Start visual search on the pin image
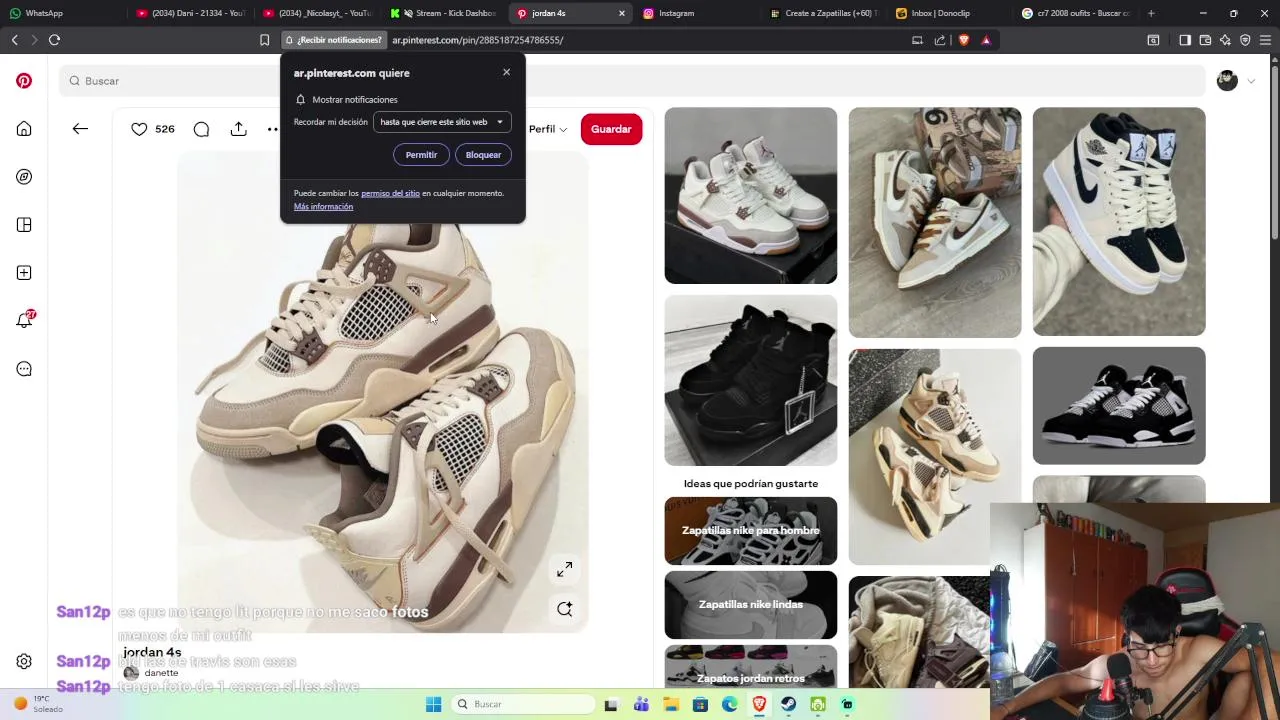The image size is (1280, 720). point(564,609)
